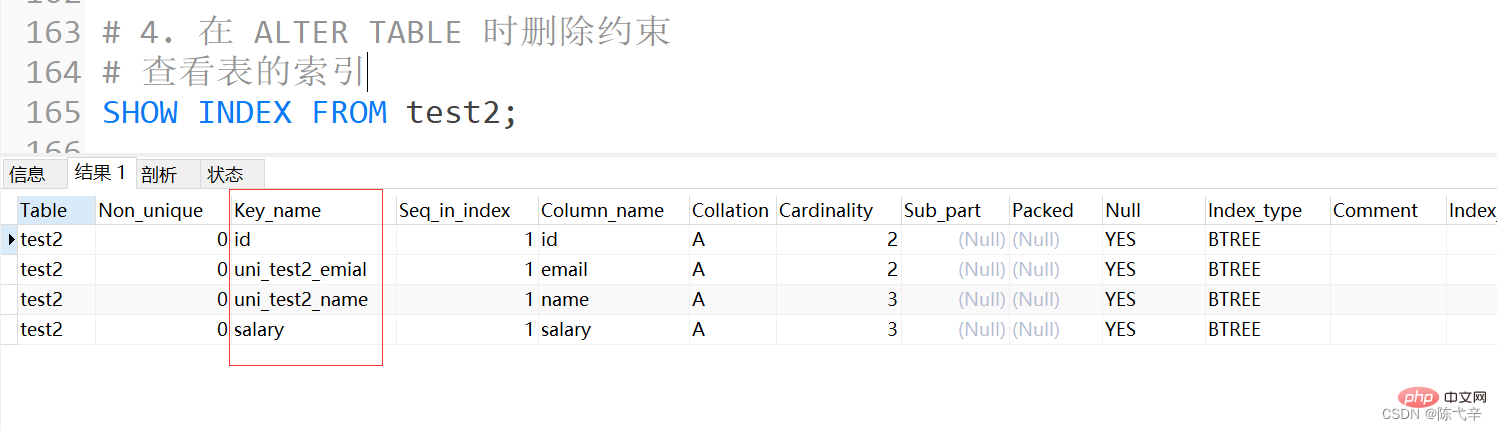Screen dimensions: 1497x430
Task: Click the Non_unique column header
Action: (150, 210)
